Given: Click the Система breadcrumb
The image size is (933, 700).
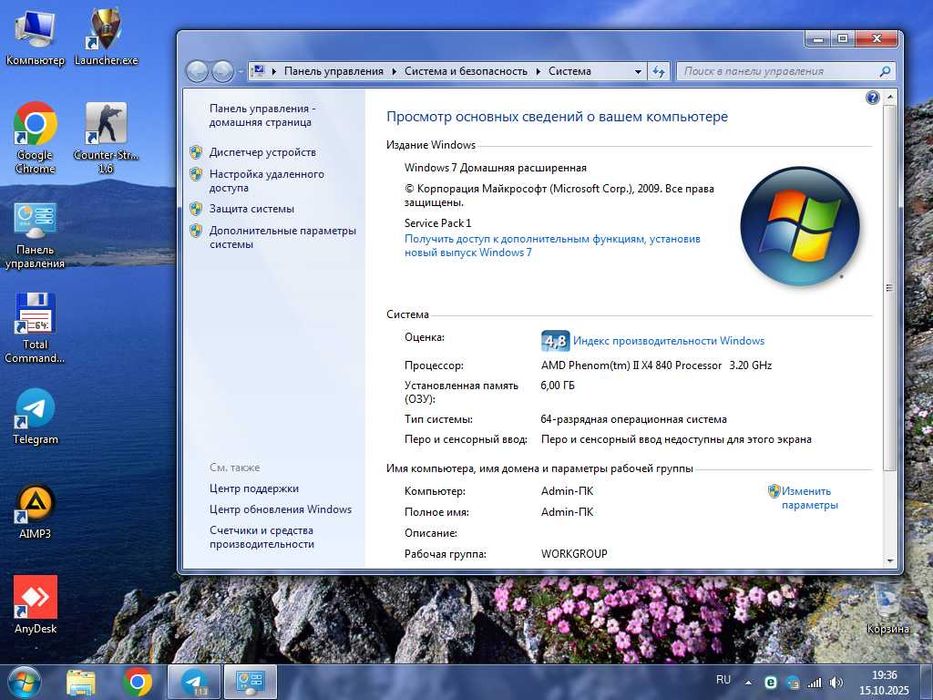Looking at the screenshot, I should (569, 71).
